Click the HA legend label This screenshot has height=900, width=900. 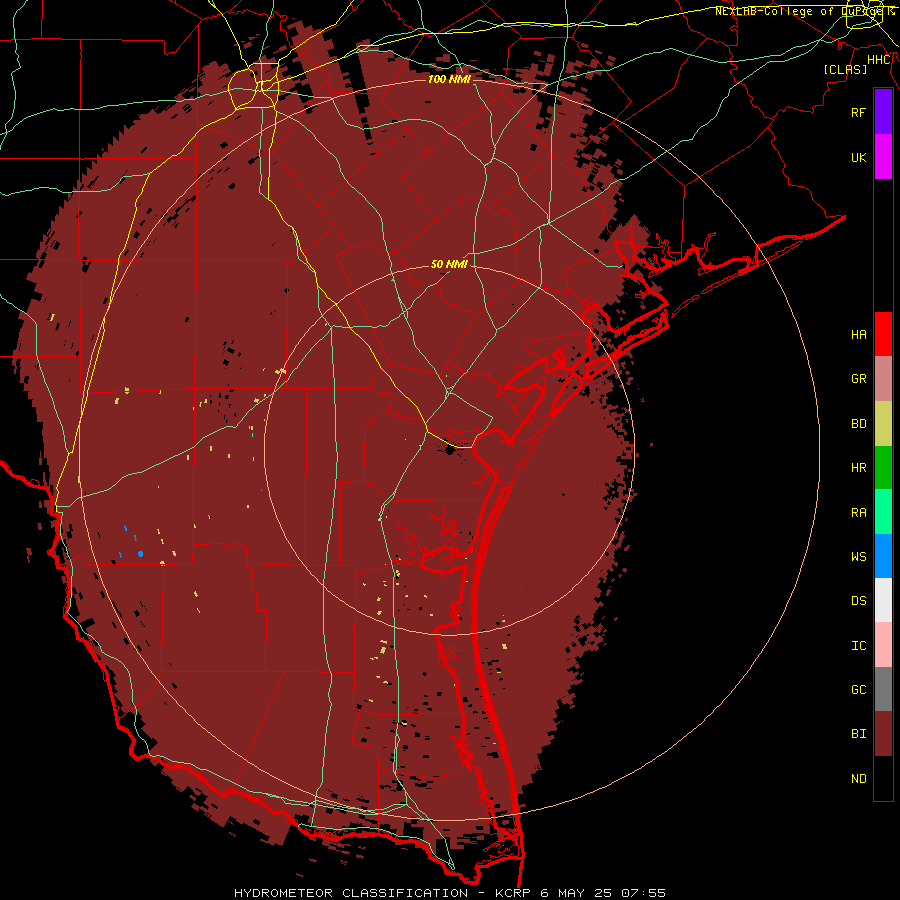[x=859, y=334]
